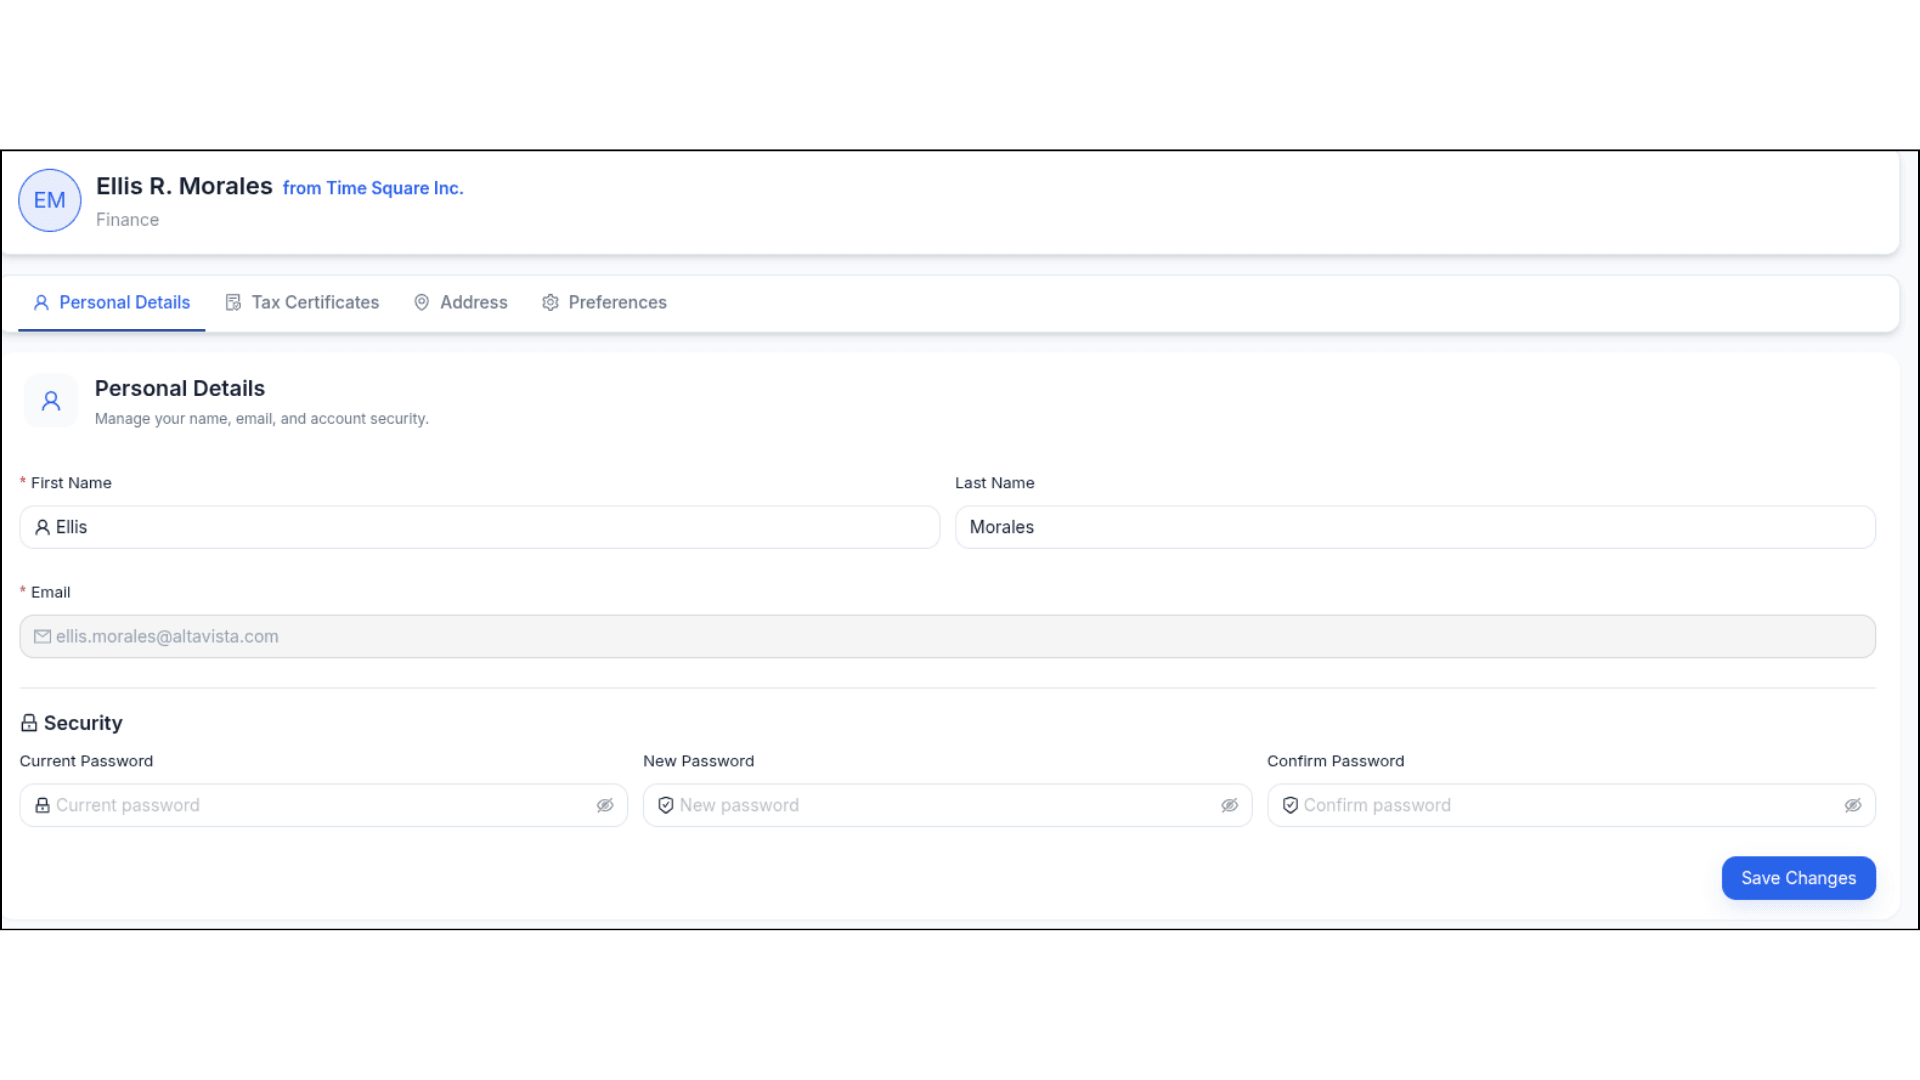Click into the Confirm password input
The height and width of the screenshot is (1080, 1920).
point(1571,805)
